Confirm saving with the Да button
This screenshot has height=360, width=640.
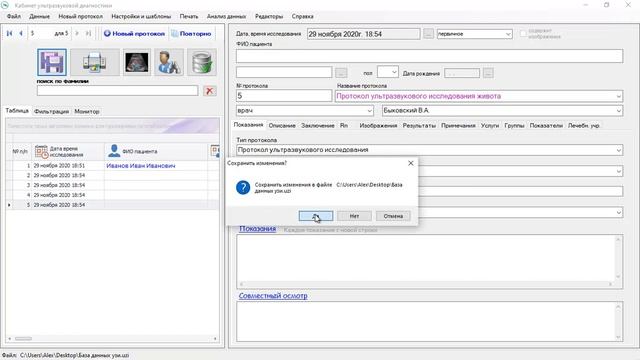pos(316,216)
